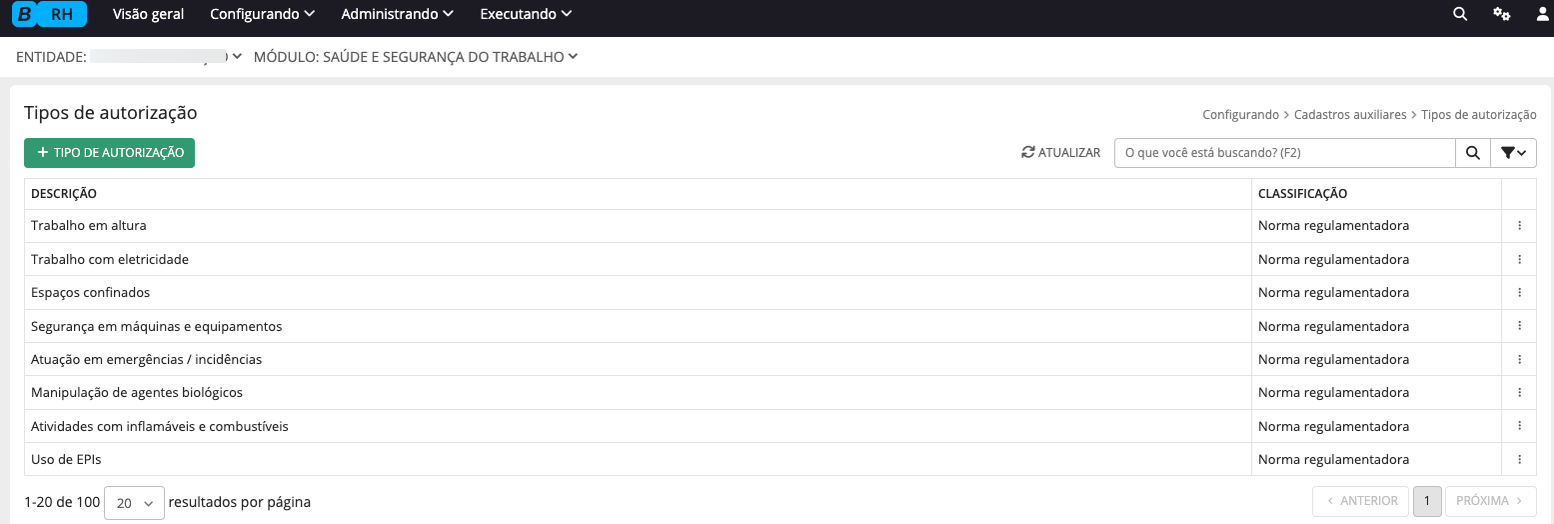Focus the search input field
The height and width of the screenshot is (524, 1554).
coord(1285,153)
